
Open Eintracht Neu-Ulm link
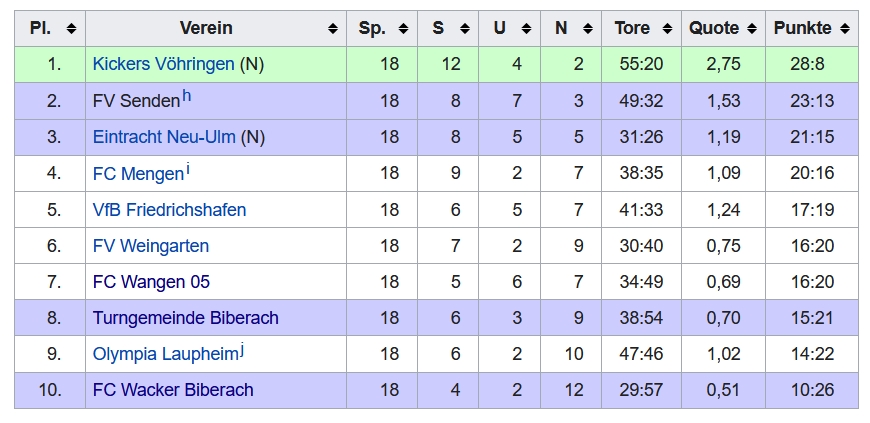[x=164, y=137]
